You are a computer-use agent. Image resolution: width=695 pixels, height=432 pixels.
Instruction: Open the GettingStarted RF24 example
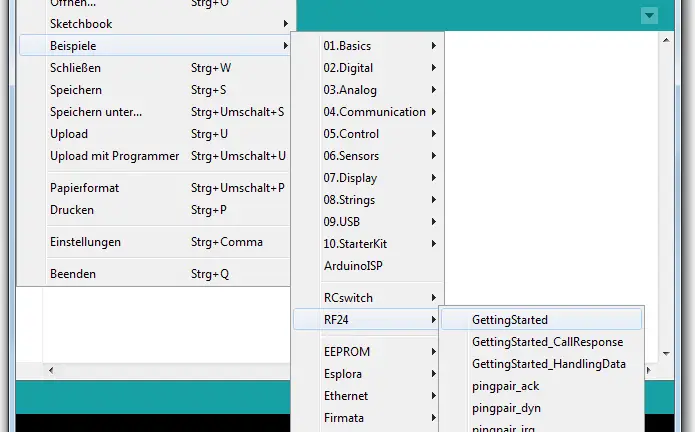coord(542,320)
